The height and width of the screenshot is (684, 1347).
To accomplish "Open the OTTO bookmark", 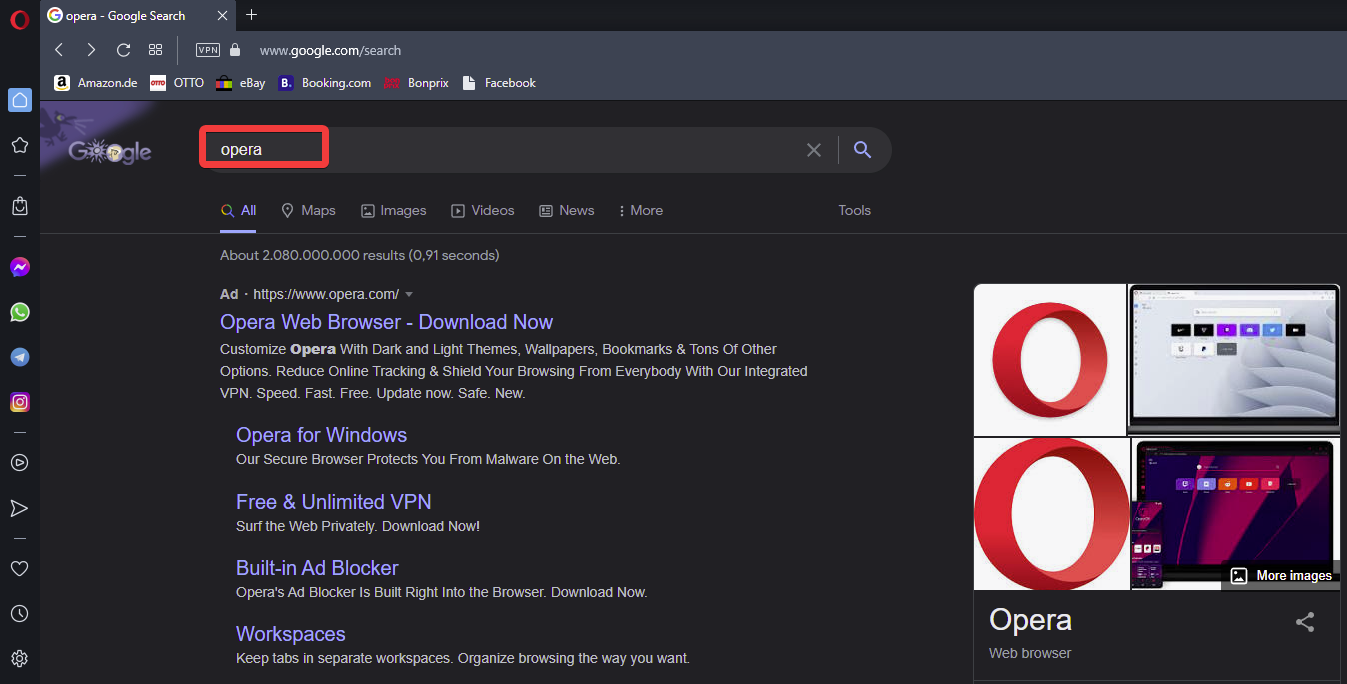I will (177, 83).
